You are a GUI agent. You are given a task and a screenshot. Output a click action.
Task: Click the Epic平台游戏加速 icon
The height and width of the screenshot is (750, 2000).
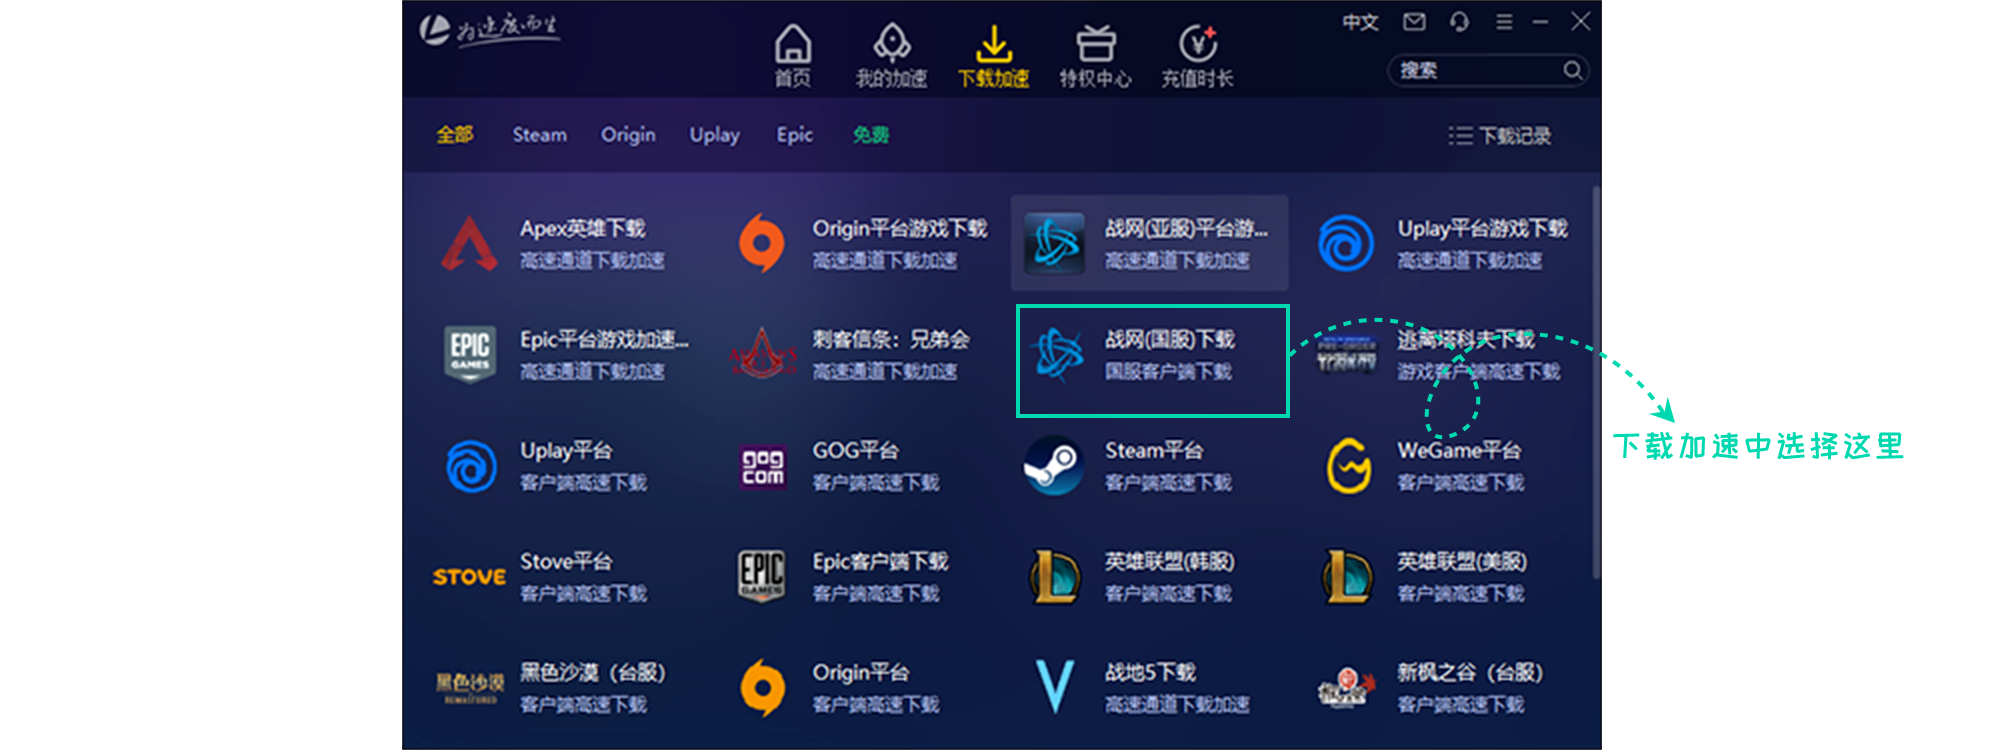[469, 354]
